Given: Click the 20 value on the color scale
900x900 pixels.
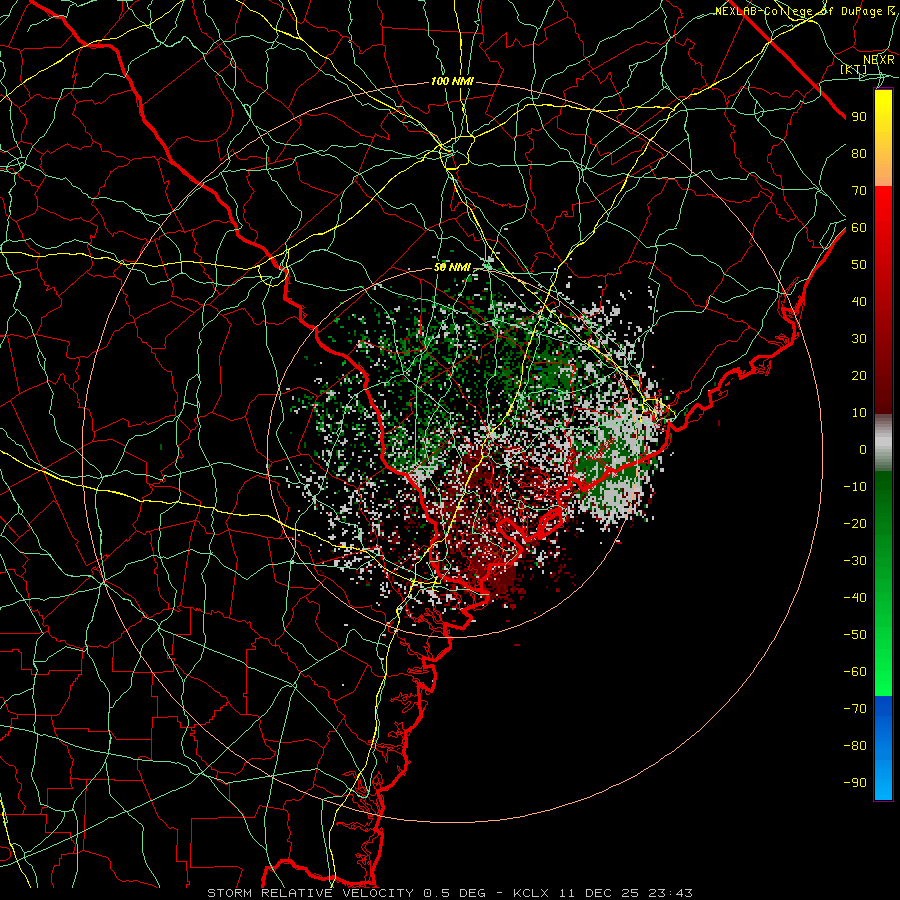Looking at the screenshot, I should pyautogui.click(x=859, y=375).
